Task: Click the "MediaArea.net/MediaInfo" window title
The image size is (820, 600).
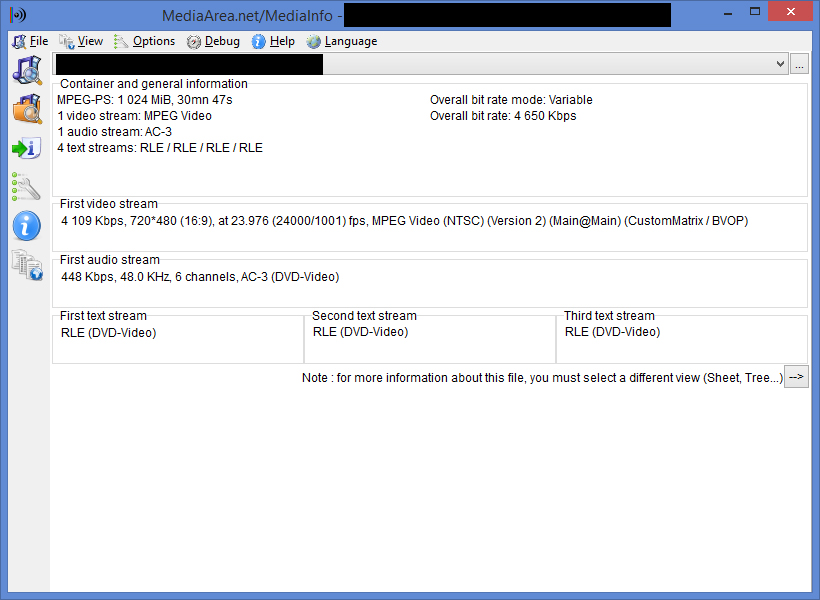Action: [247, 16]
